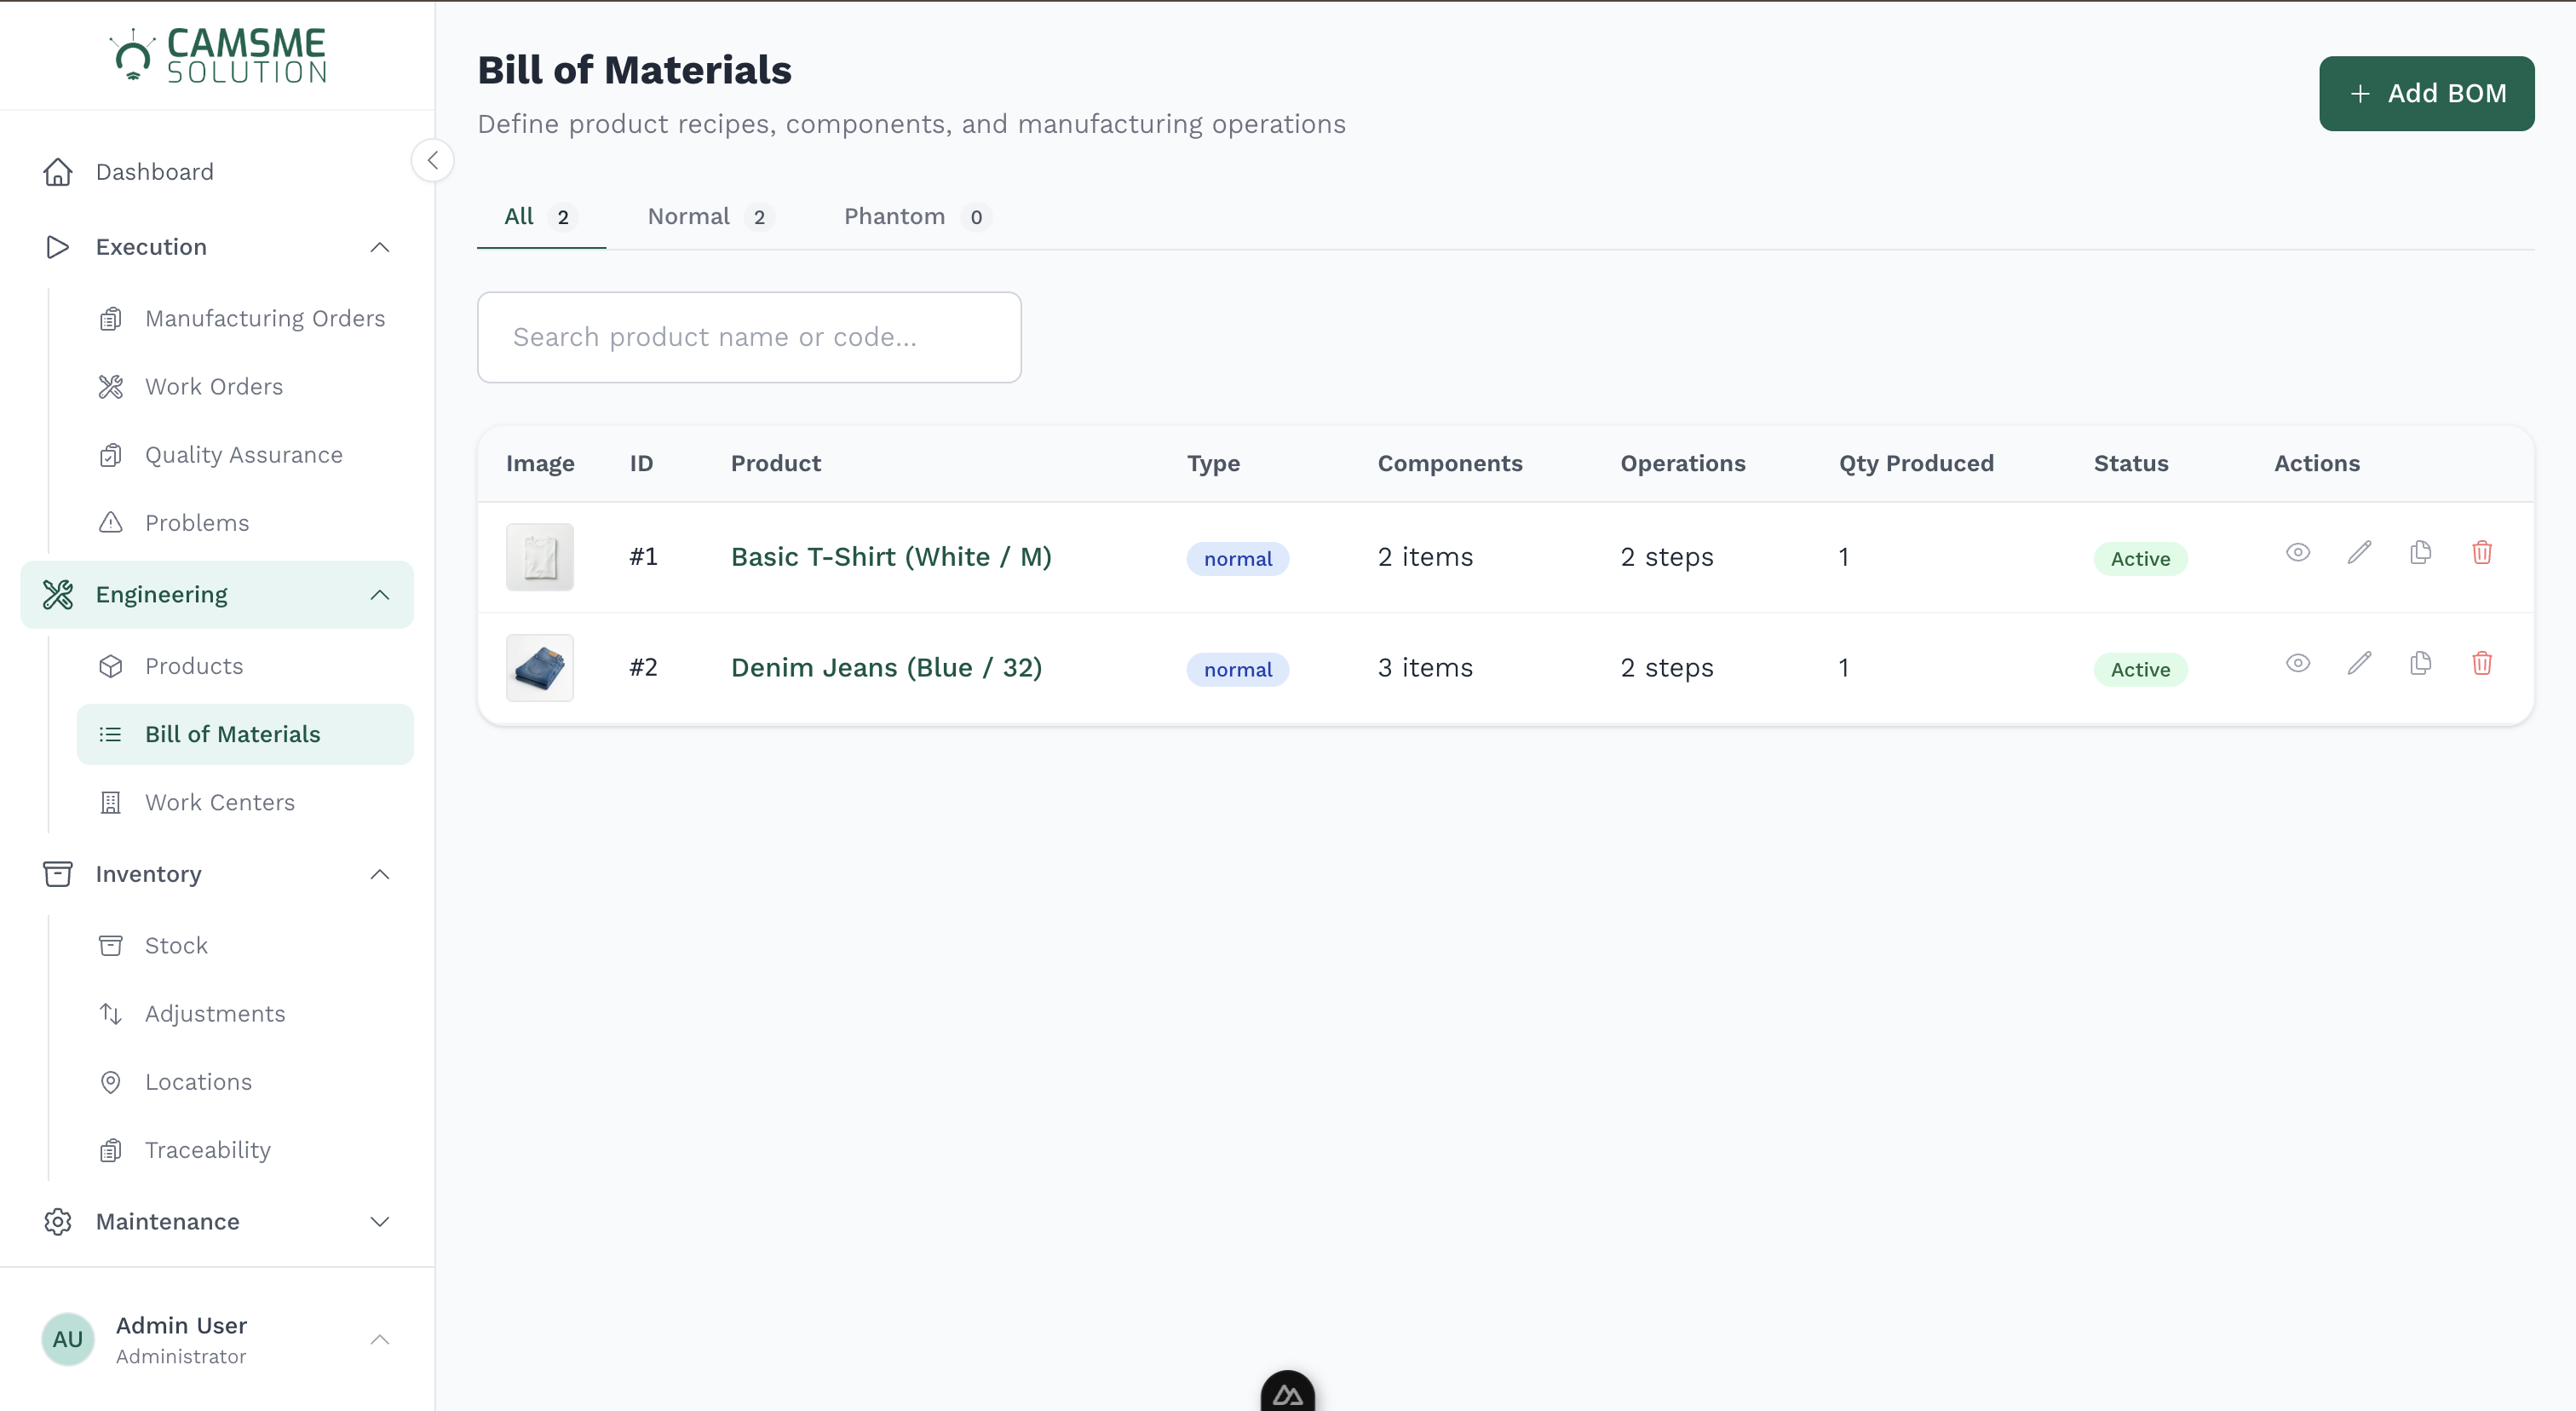The image size is (2576, 1411).
Task: Open the Problems page
Action: coord(197,522)
